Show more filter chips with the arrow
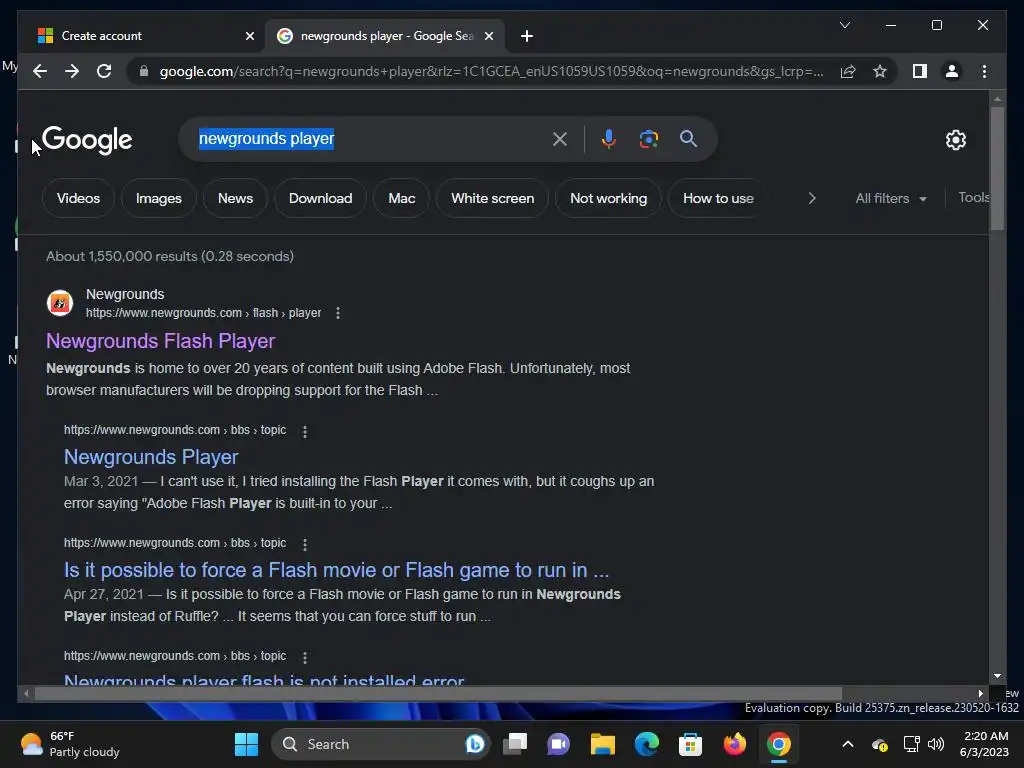This screenshot has width=1024, height=768. pos(812,199)
